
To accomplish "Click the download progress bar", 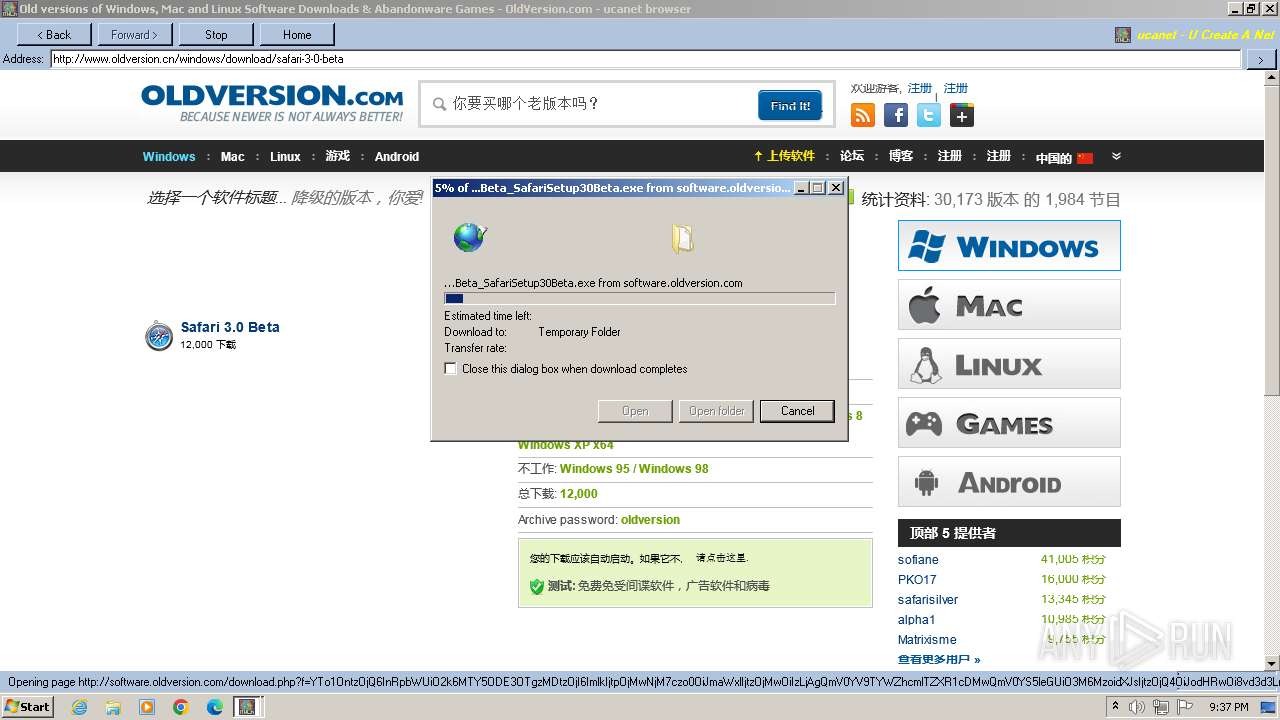I will click(x=639, y=298).
